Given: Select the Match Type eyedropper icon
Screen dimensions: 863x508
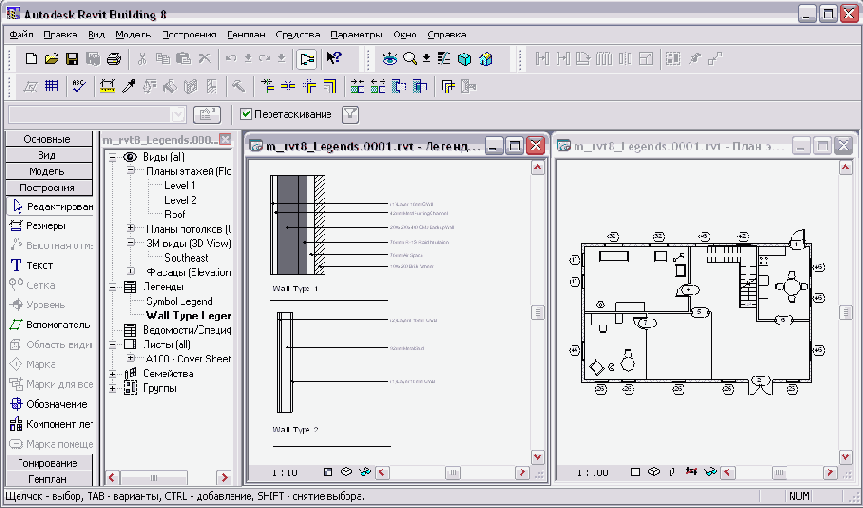Looking at the screenshot, I should point(128,86).
